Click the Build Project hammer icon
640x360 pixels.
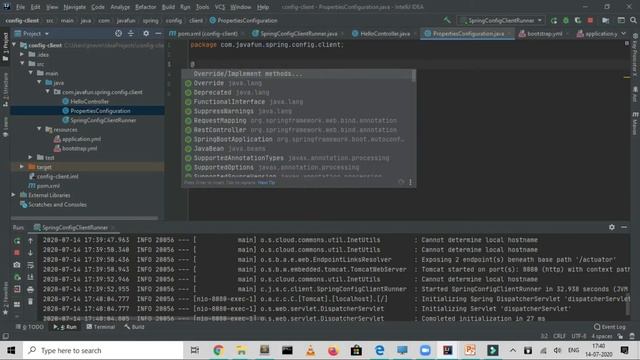pos(447,20)
